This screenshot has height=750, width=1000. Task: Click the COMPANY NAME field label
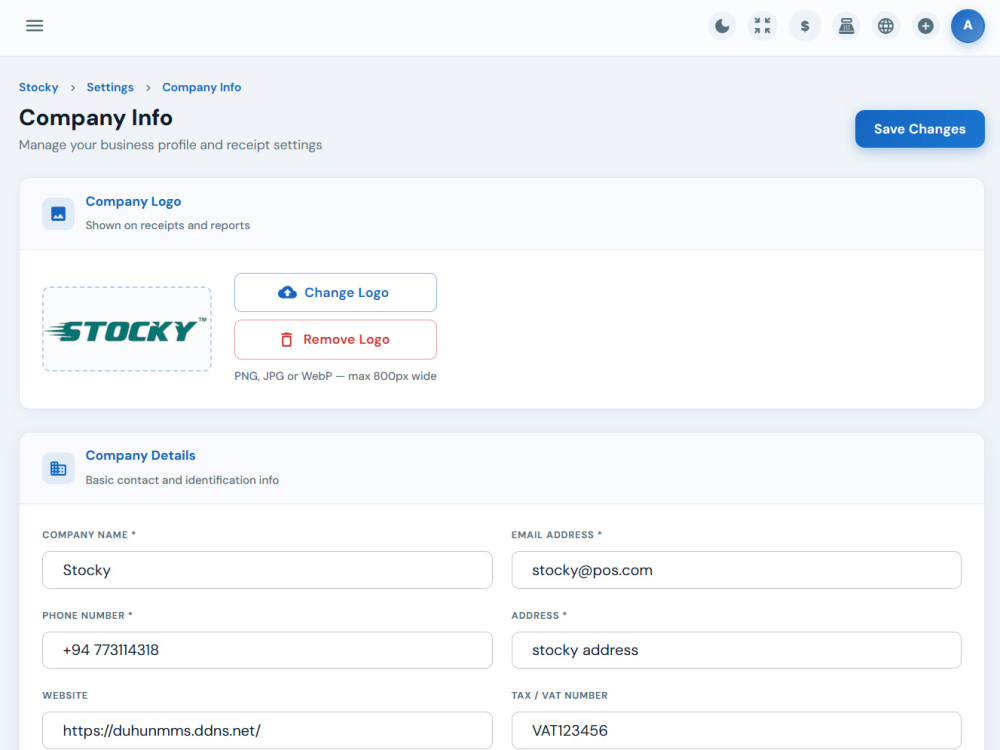[89, 535]
